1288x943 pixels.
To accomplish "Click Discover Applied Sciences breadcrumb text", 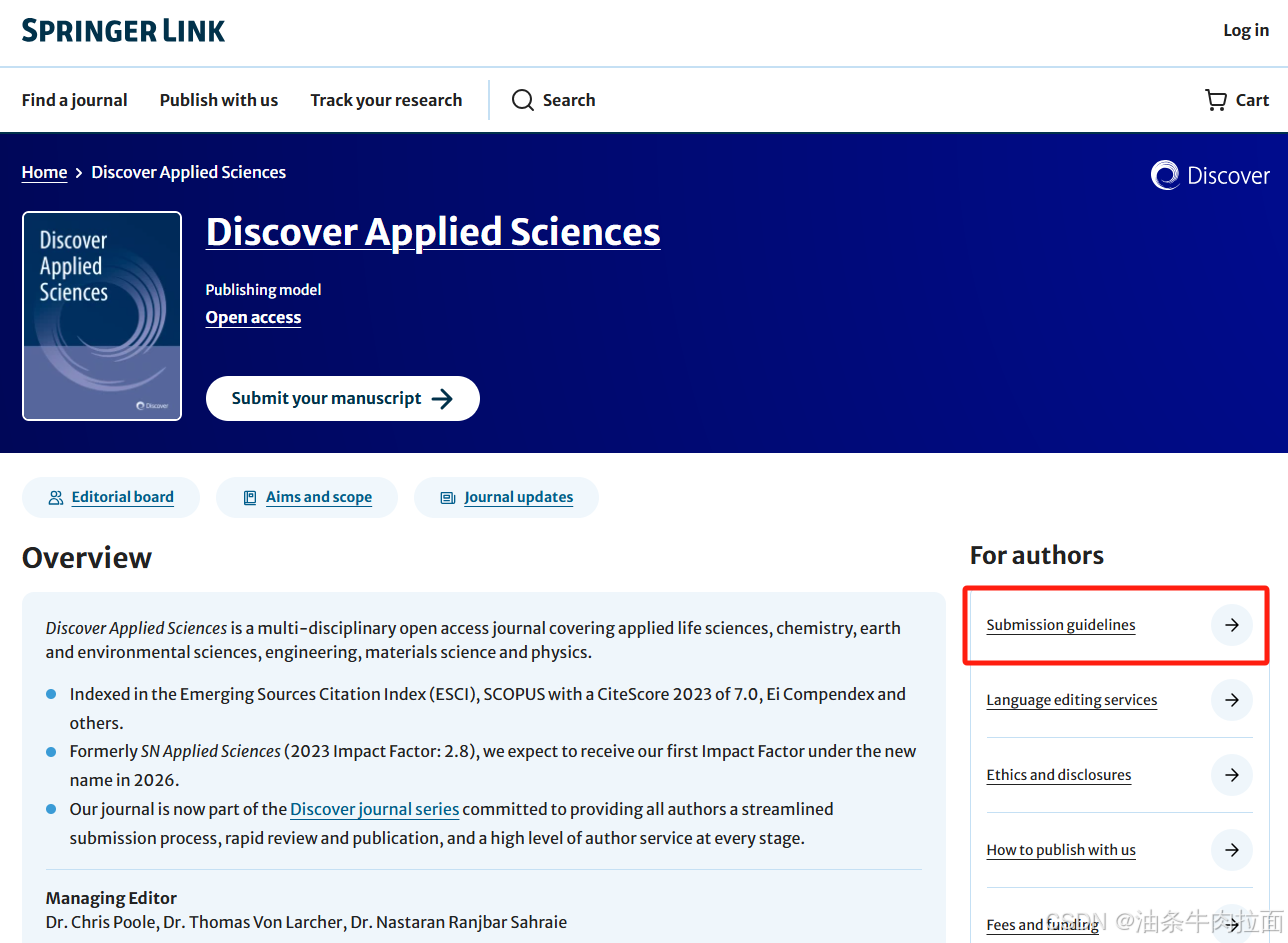I will coord(189,172).
